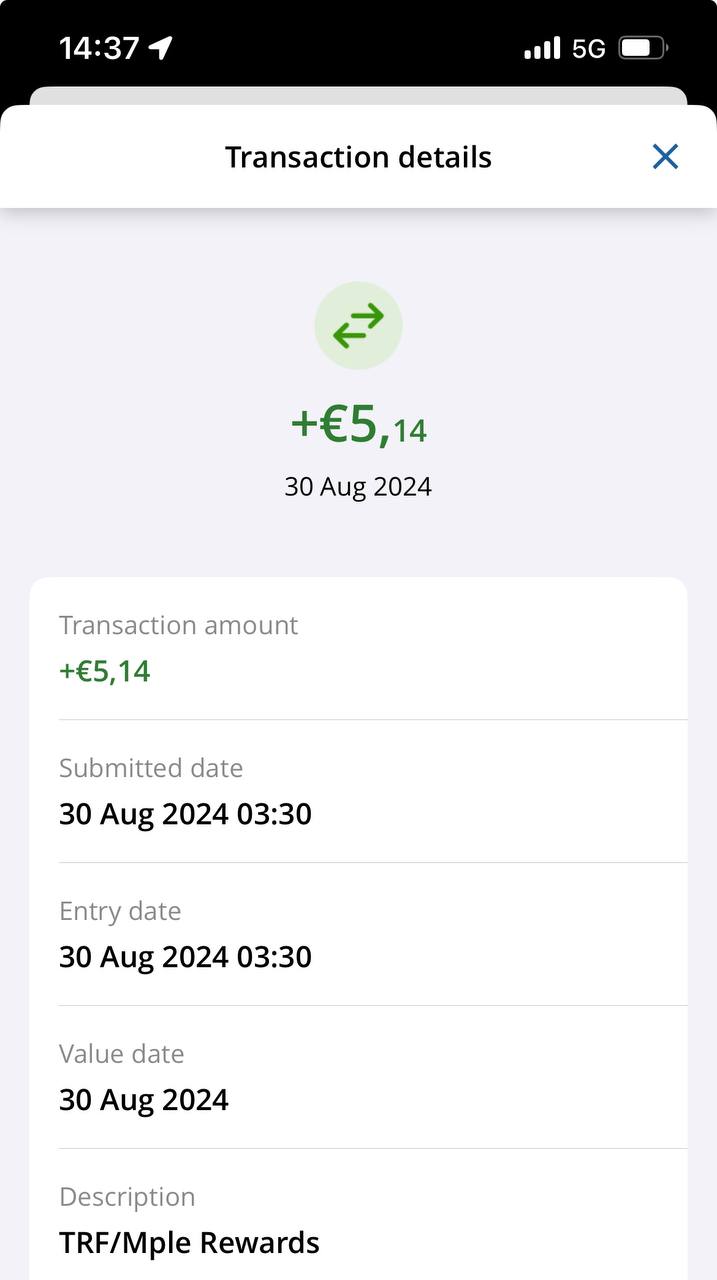Select the Submitted date label

pos(151,768)
